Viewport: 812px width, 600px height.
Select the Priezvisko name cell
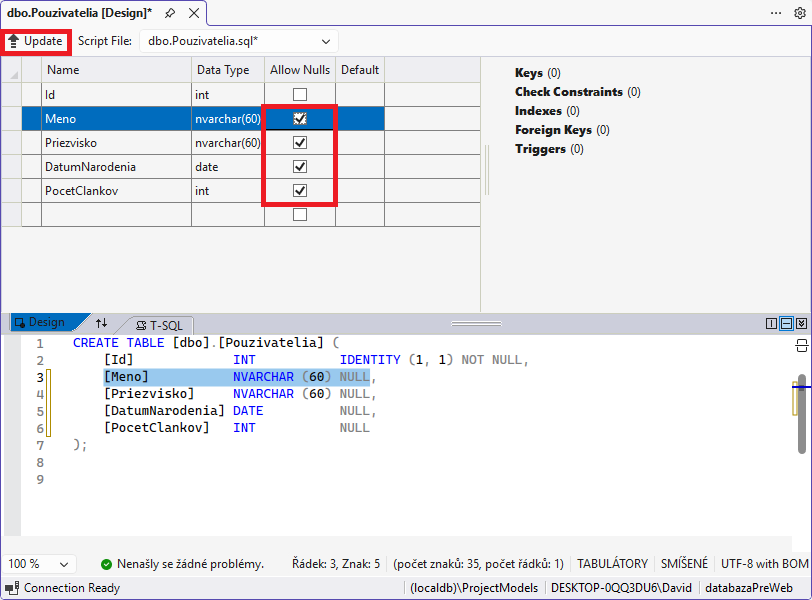pyautogui.click(x=117, y=142)
